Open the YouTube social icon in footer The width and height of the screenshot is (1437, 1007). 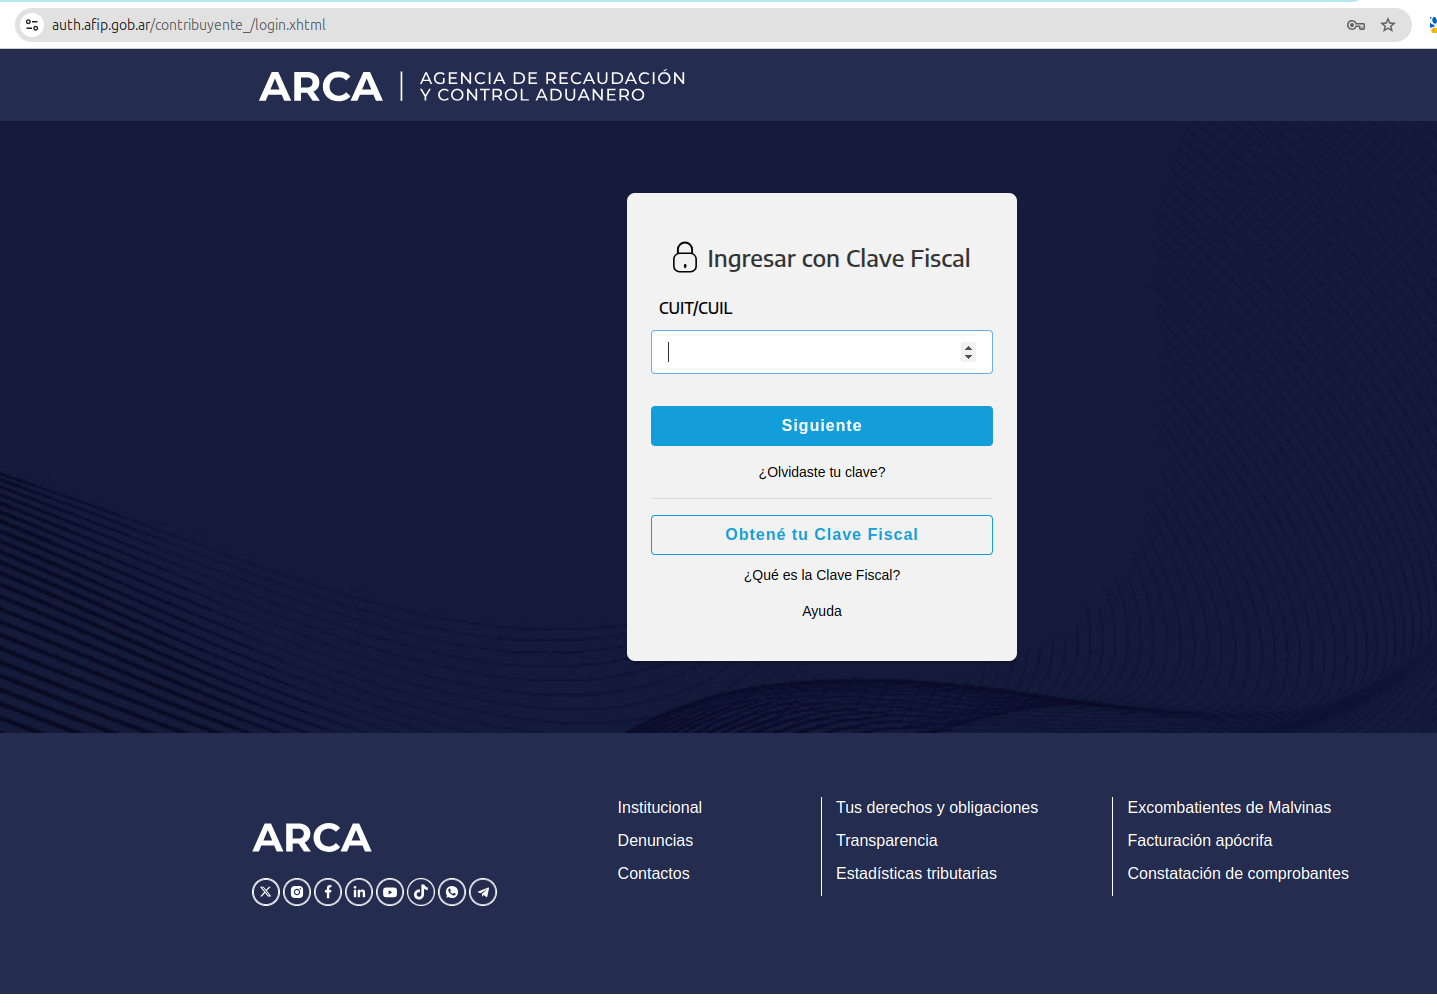[x=390, y=892]
